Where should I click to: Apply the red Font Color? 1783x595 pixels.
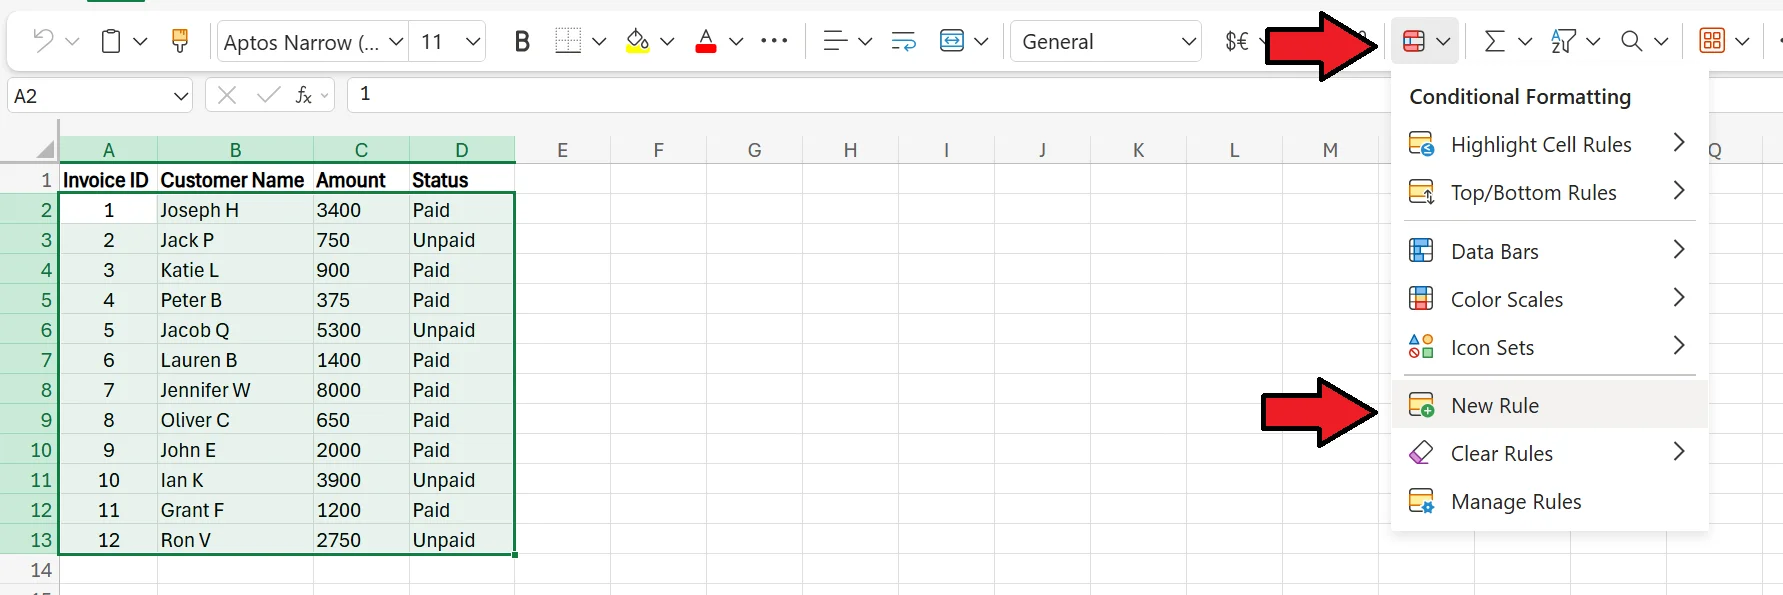click(706, 41)
